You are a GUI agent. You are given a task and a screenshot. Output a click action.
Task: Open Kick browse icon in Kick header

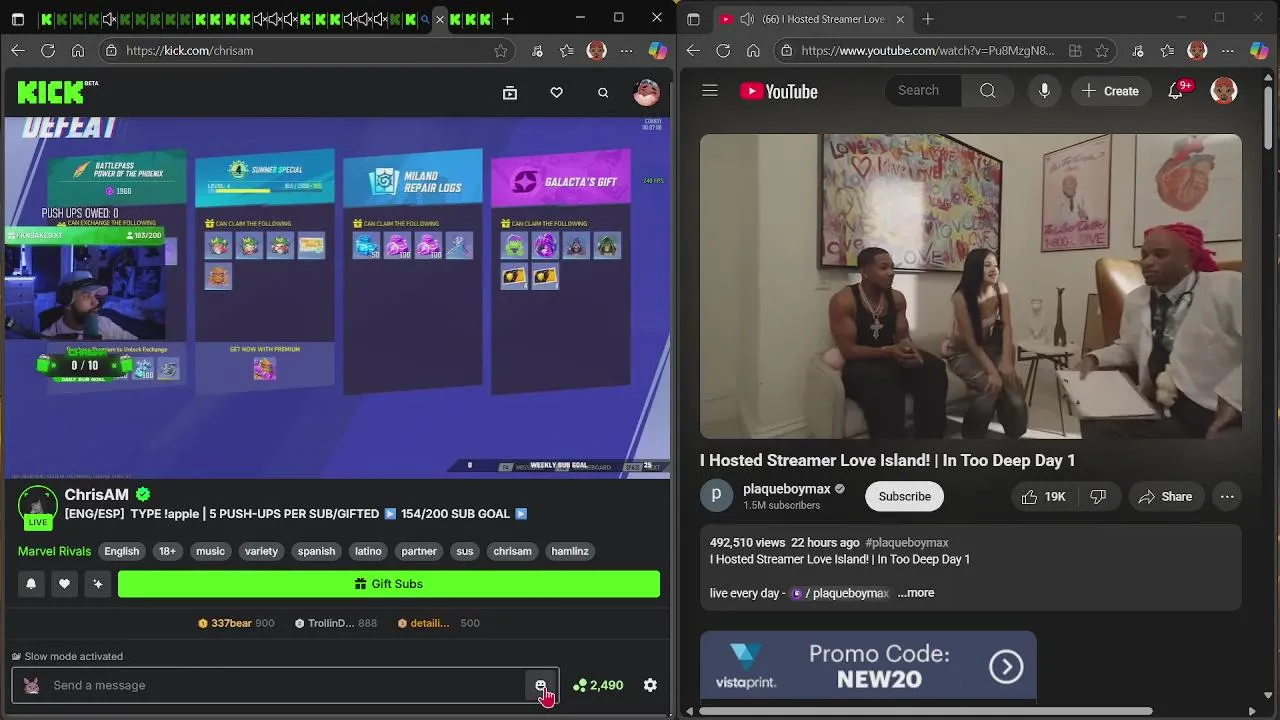coord(510,92)
